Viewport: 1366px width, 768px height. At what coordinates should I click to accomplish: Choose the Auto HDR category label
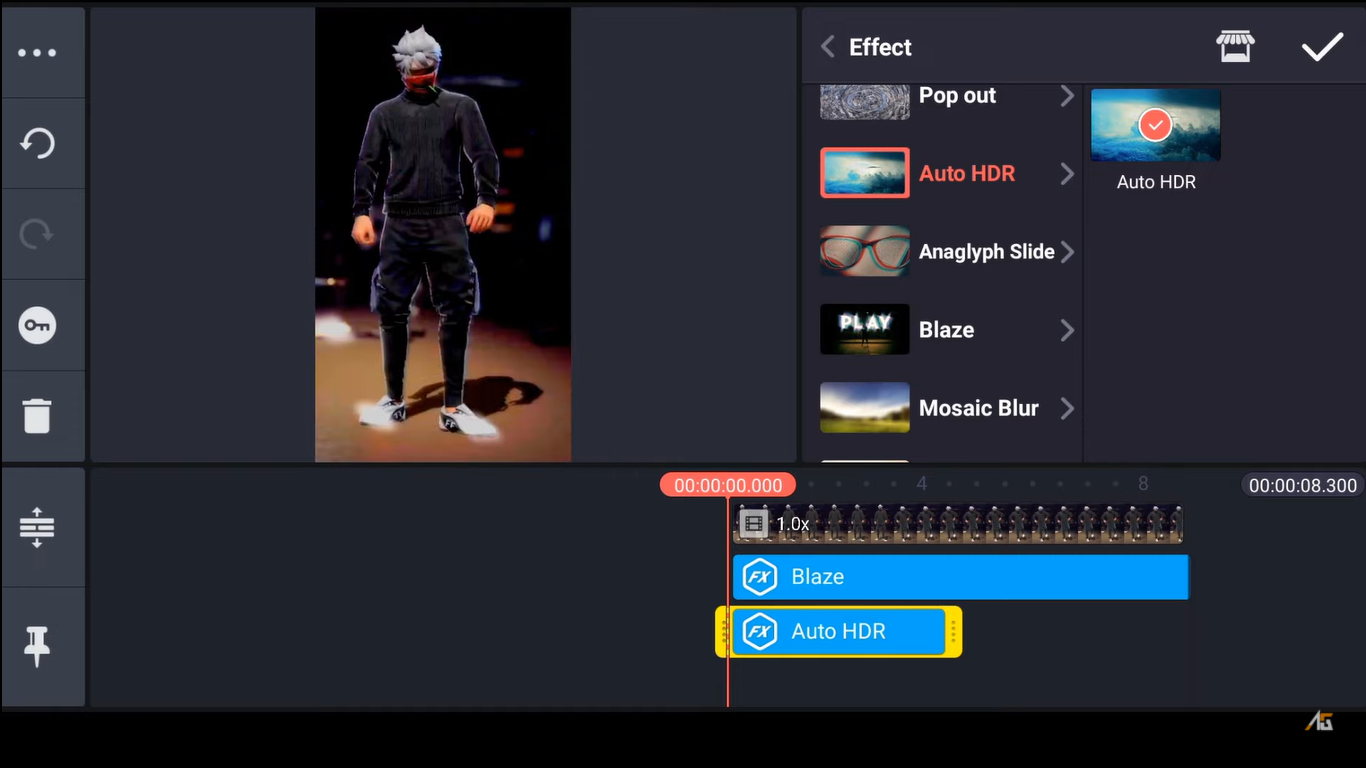tap(967, 174)
